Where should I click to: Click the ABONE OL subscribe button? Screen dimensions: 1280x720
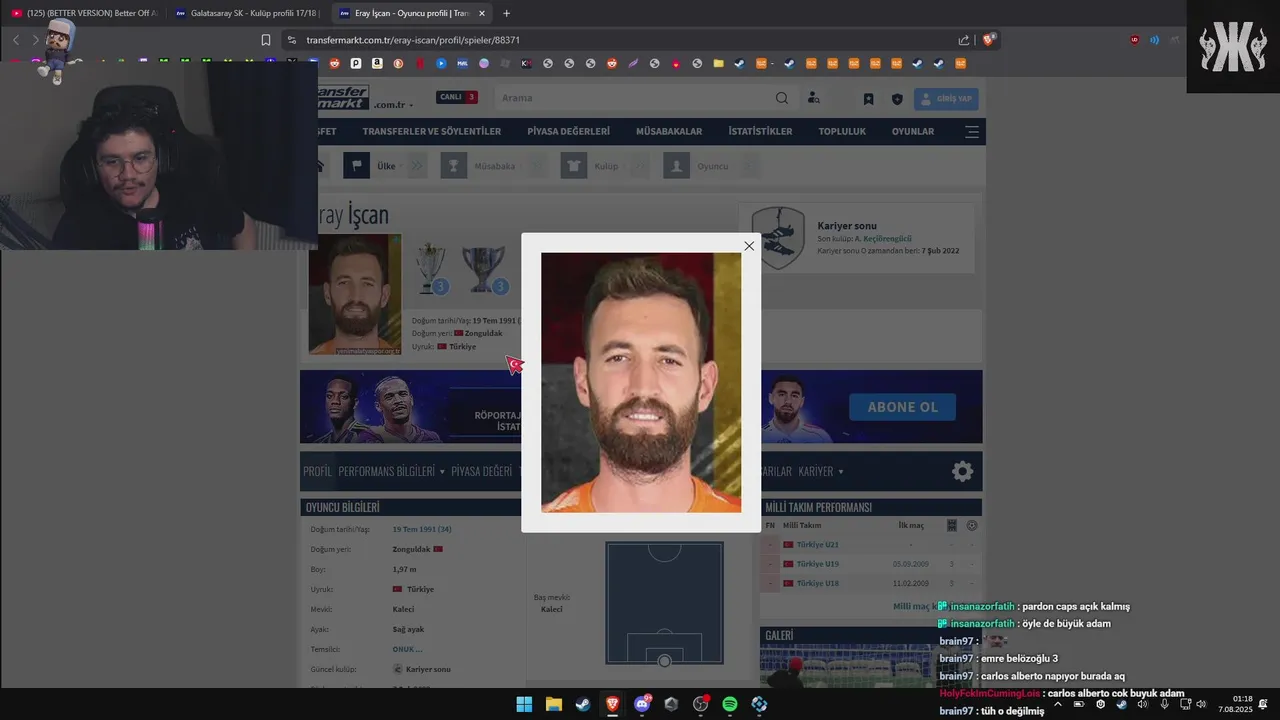tap(902, 407)
